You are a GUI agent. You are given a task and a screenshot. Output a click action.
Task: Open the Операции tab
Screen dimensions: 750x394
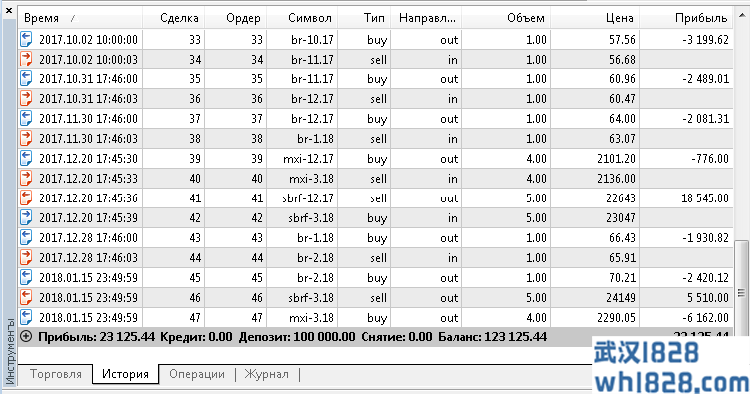coord(197,374)
